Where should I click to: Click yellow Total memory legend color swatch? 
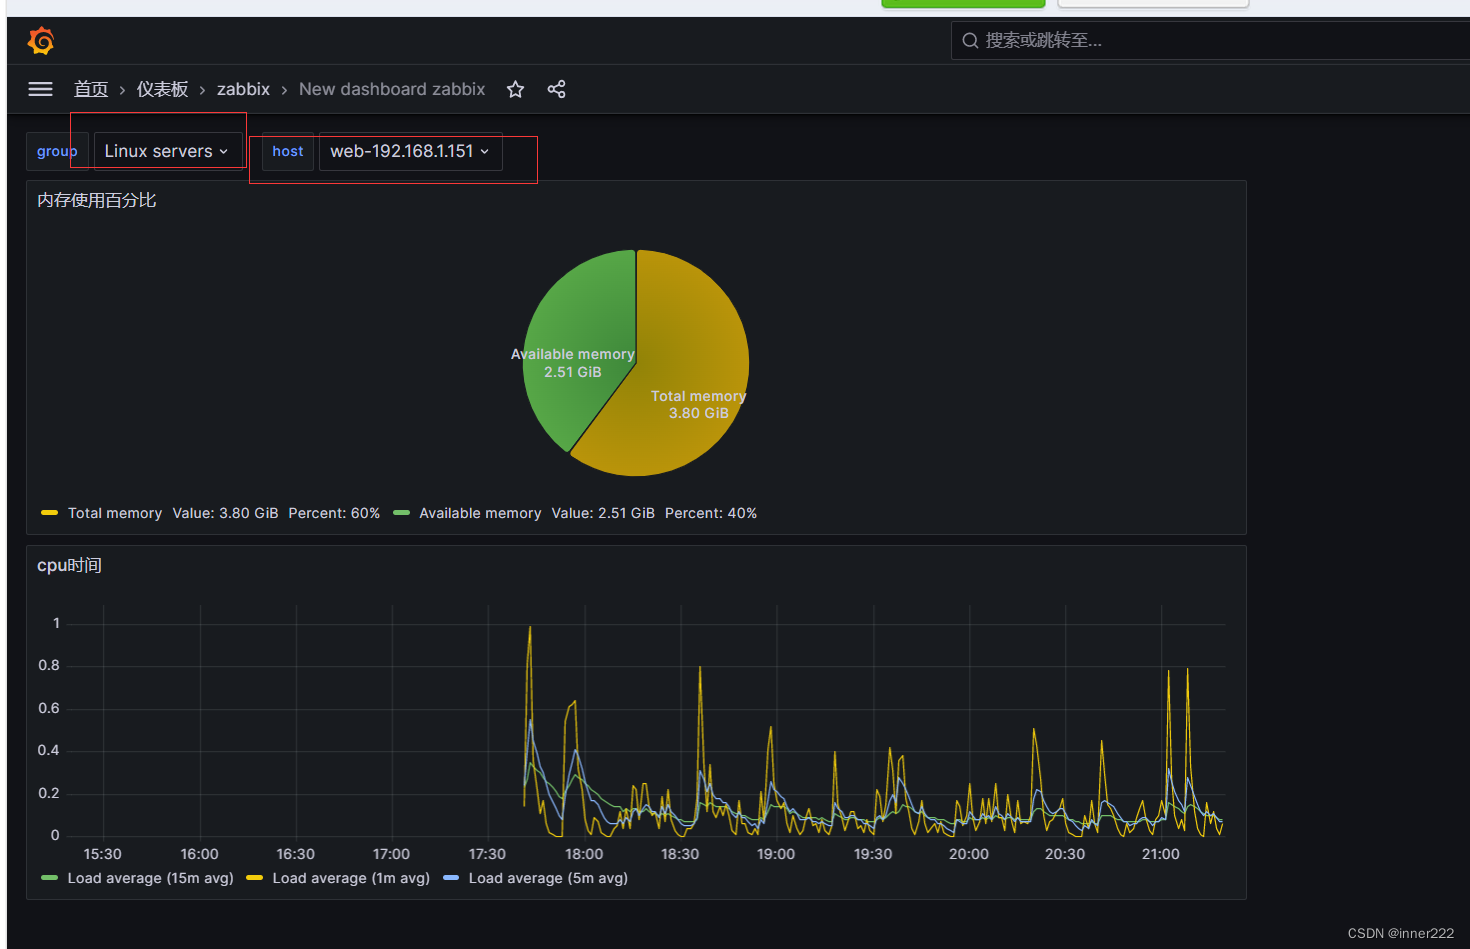(x=49, y=513)
